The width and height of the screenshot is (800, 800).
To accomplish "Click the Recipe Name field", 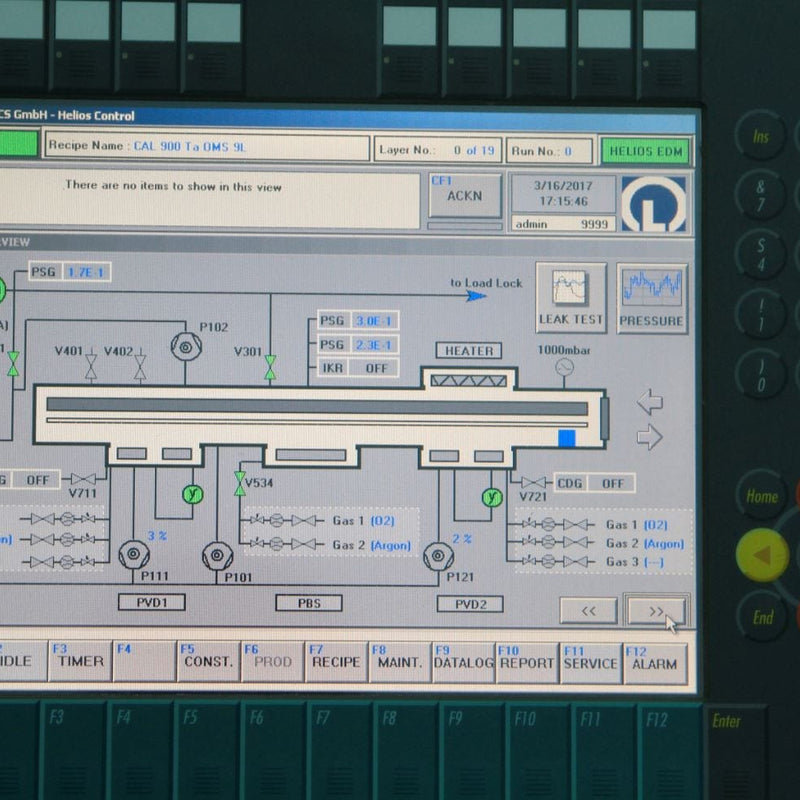I will [207, 147].
